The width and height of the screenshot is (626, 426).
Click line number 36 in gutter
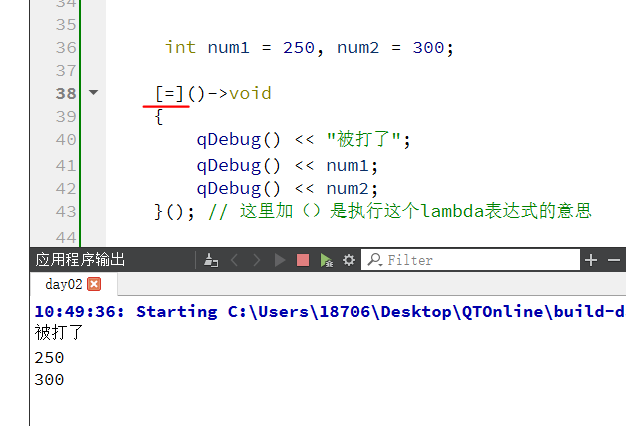[x=66, y=48]
